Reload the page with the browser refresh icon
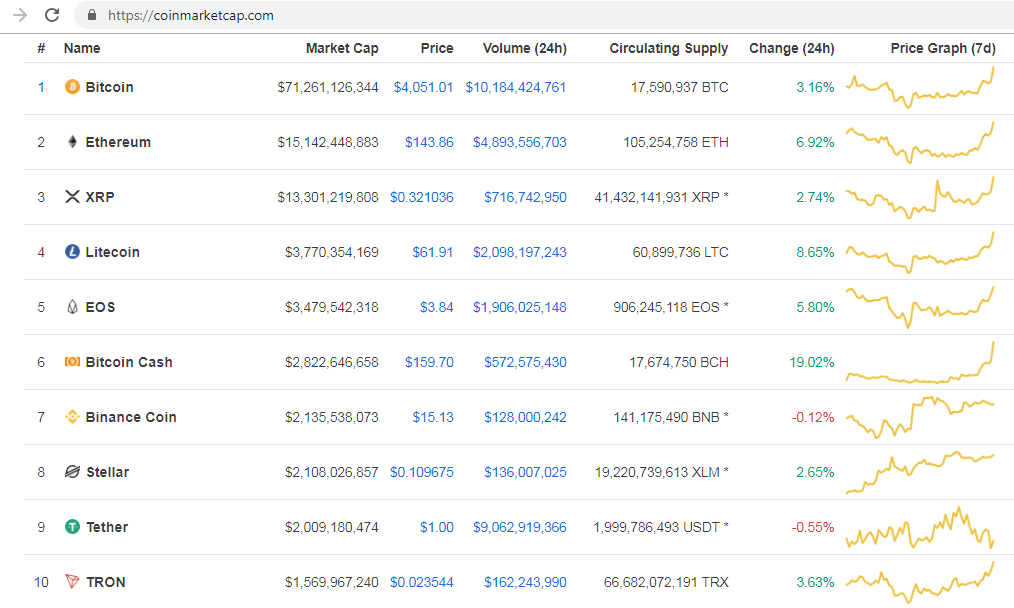Screen dimensions: 1014x608 52,15
